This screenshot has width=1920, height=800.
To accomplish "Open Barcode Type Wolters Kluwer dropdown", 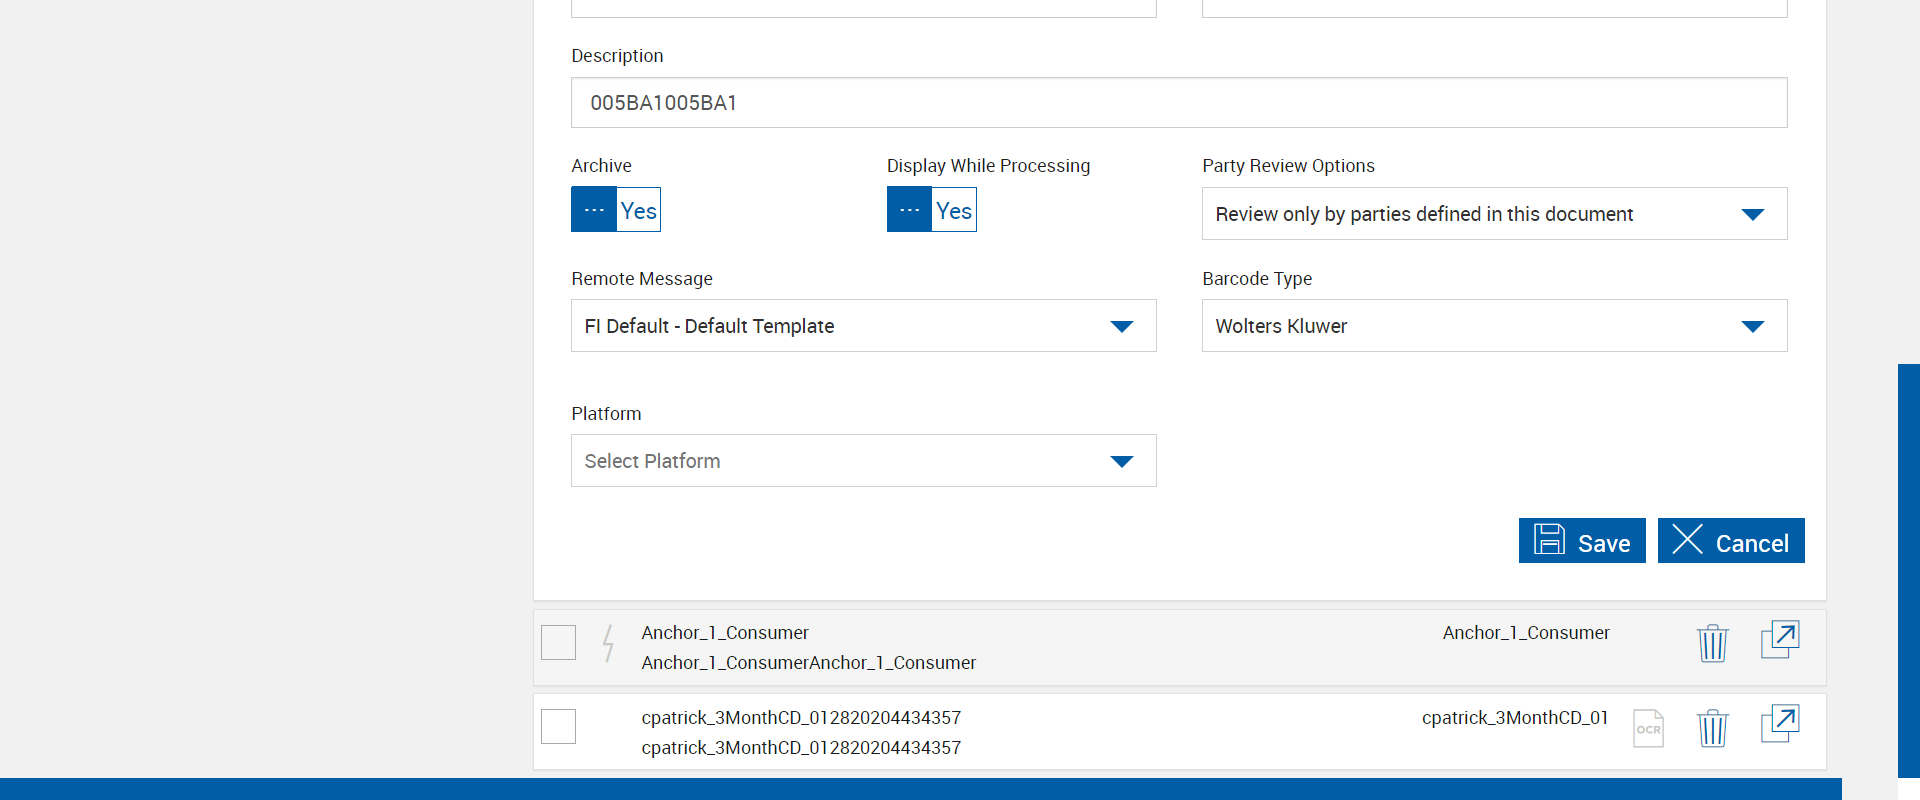I will click(x=1494, y=326).
